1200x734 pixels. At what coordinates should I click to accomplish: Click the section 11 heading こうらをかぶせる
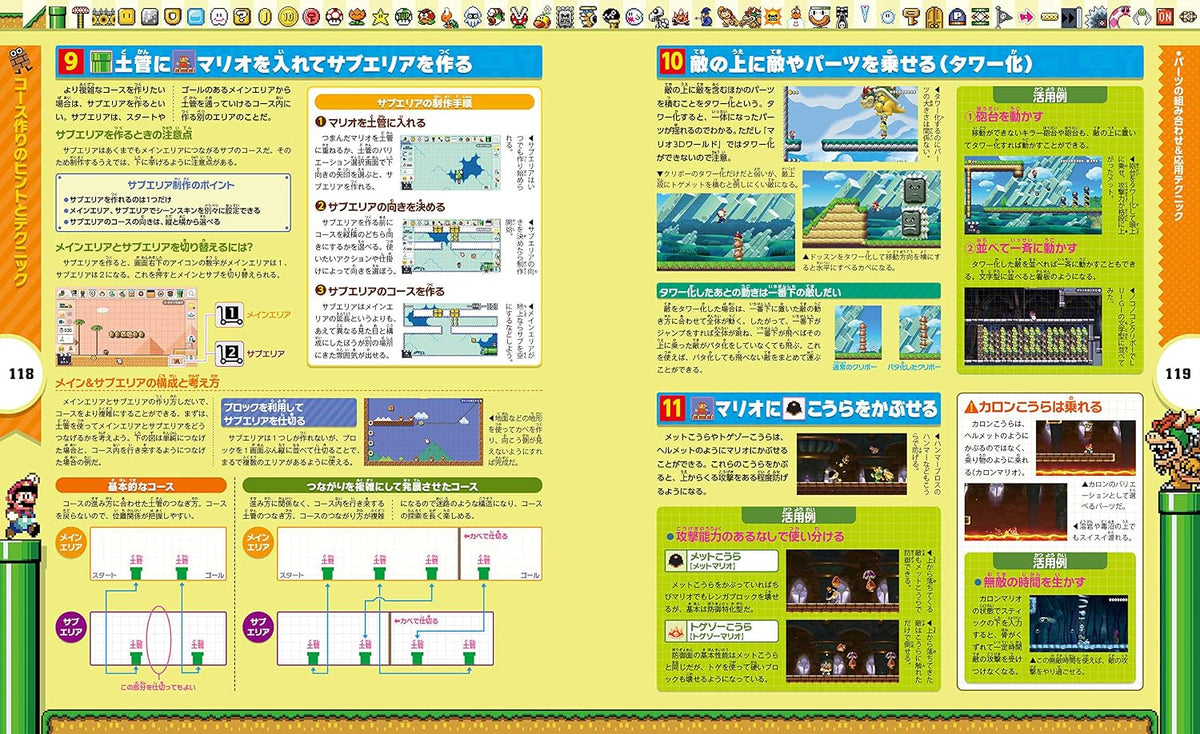pyautogui.click(x=800, y=408)
